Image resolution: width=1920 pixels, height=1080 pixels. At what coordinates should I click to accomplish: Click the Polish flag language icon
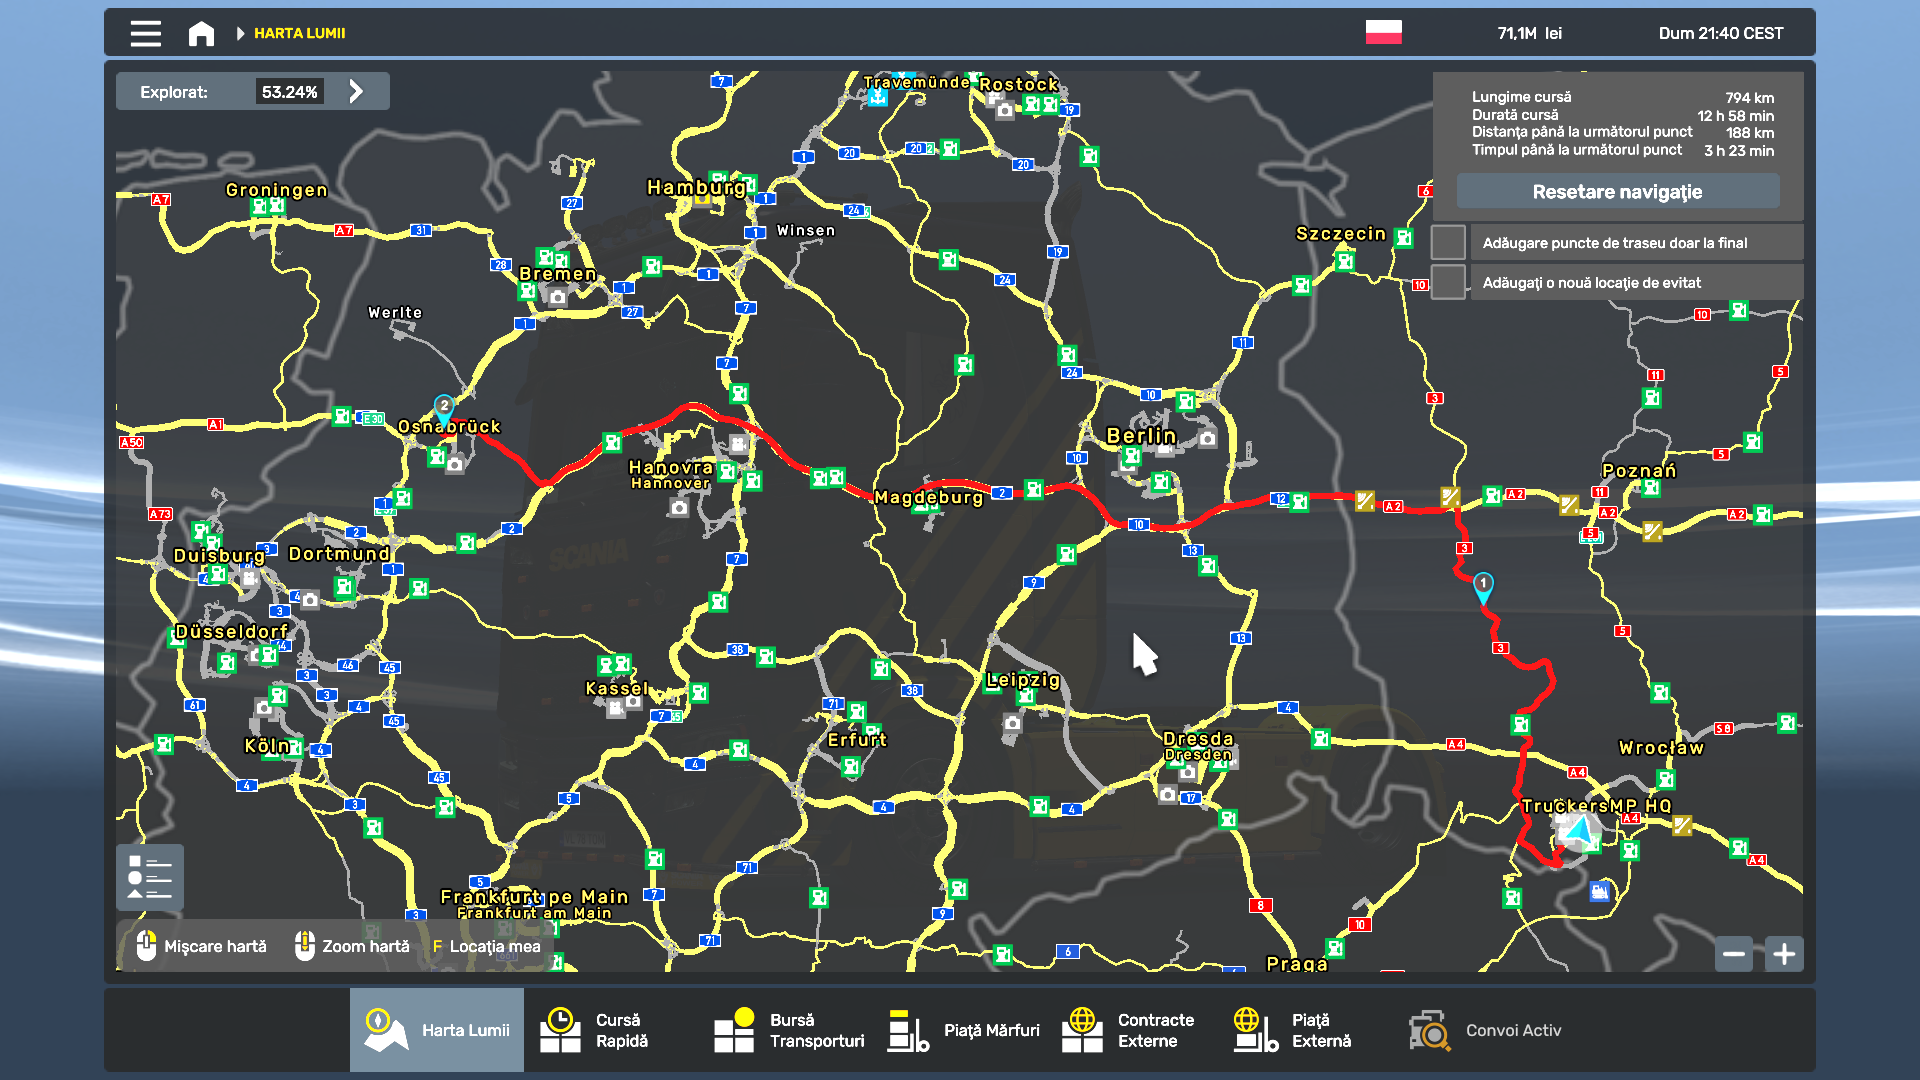[1383, 32]
